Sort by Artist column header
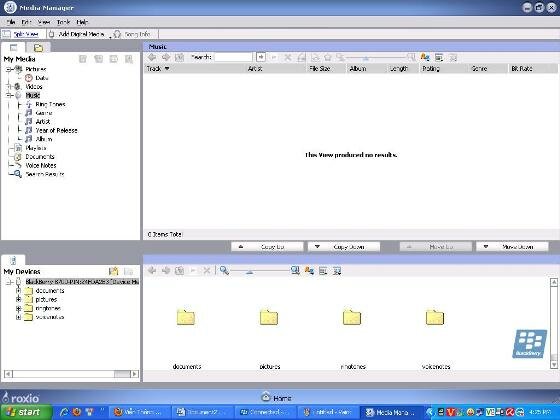Viewport: 560px width, 420px height. 275,69
